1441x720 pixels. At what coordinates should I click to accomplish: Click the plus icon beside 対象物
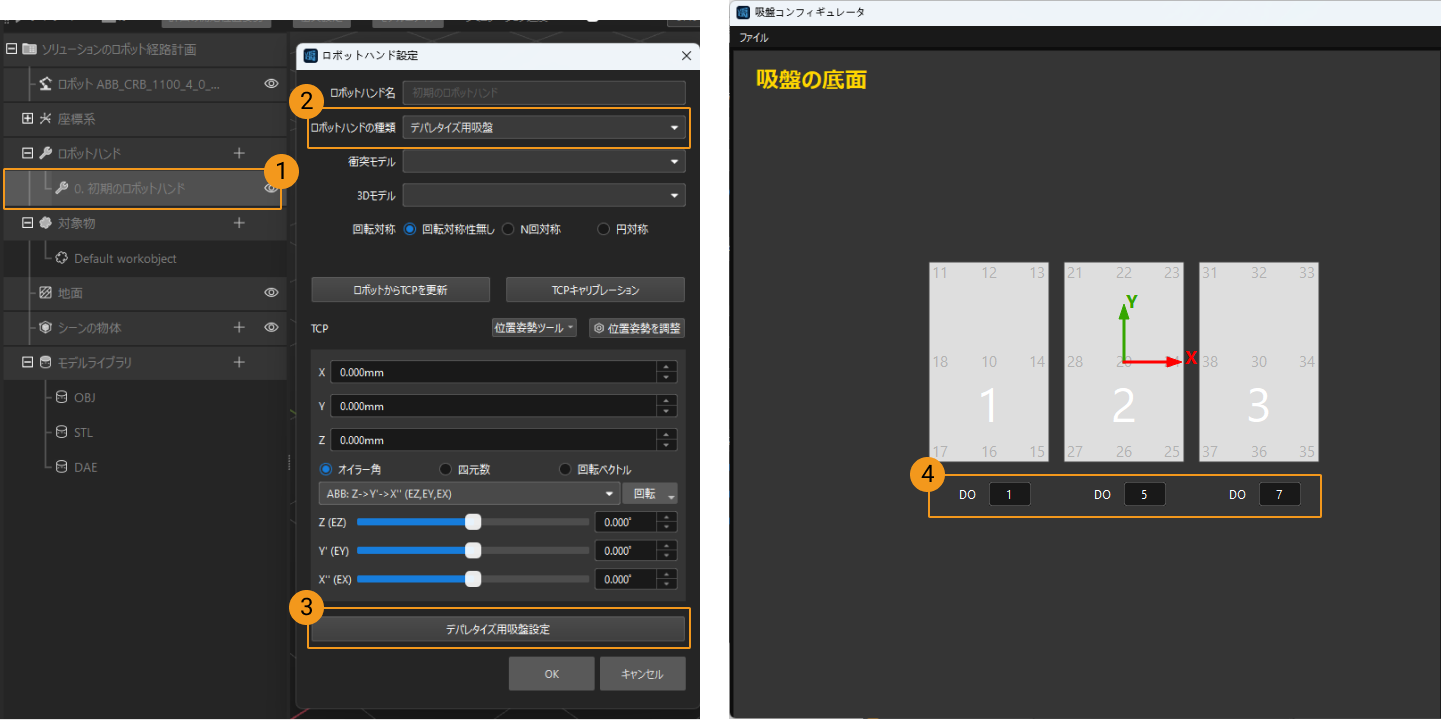(x=239, y=223)
